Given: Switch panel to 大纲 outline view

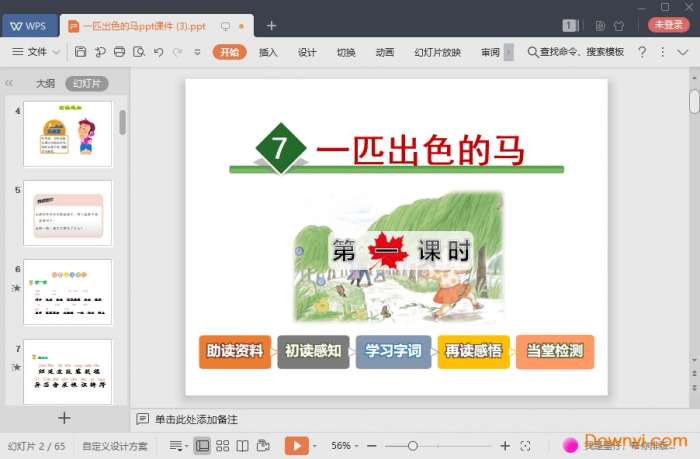Looking at the screenshot, I should click(46, 83).
